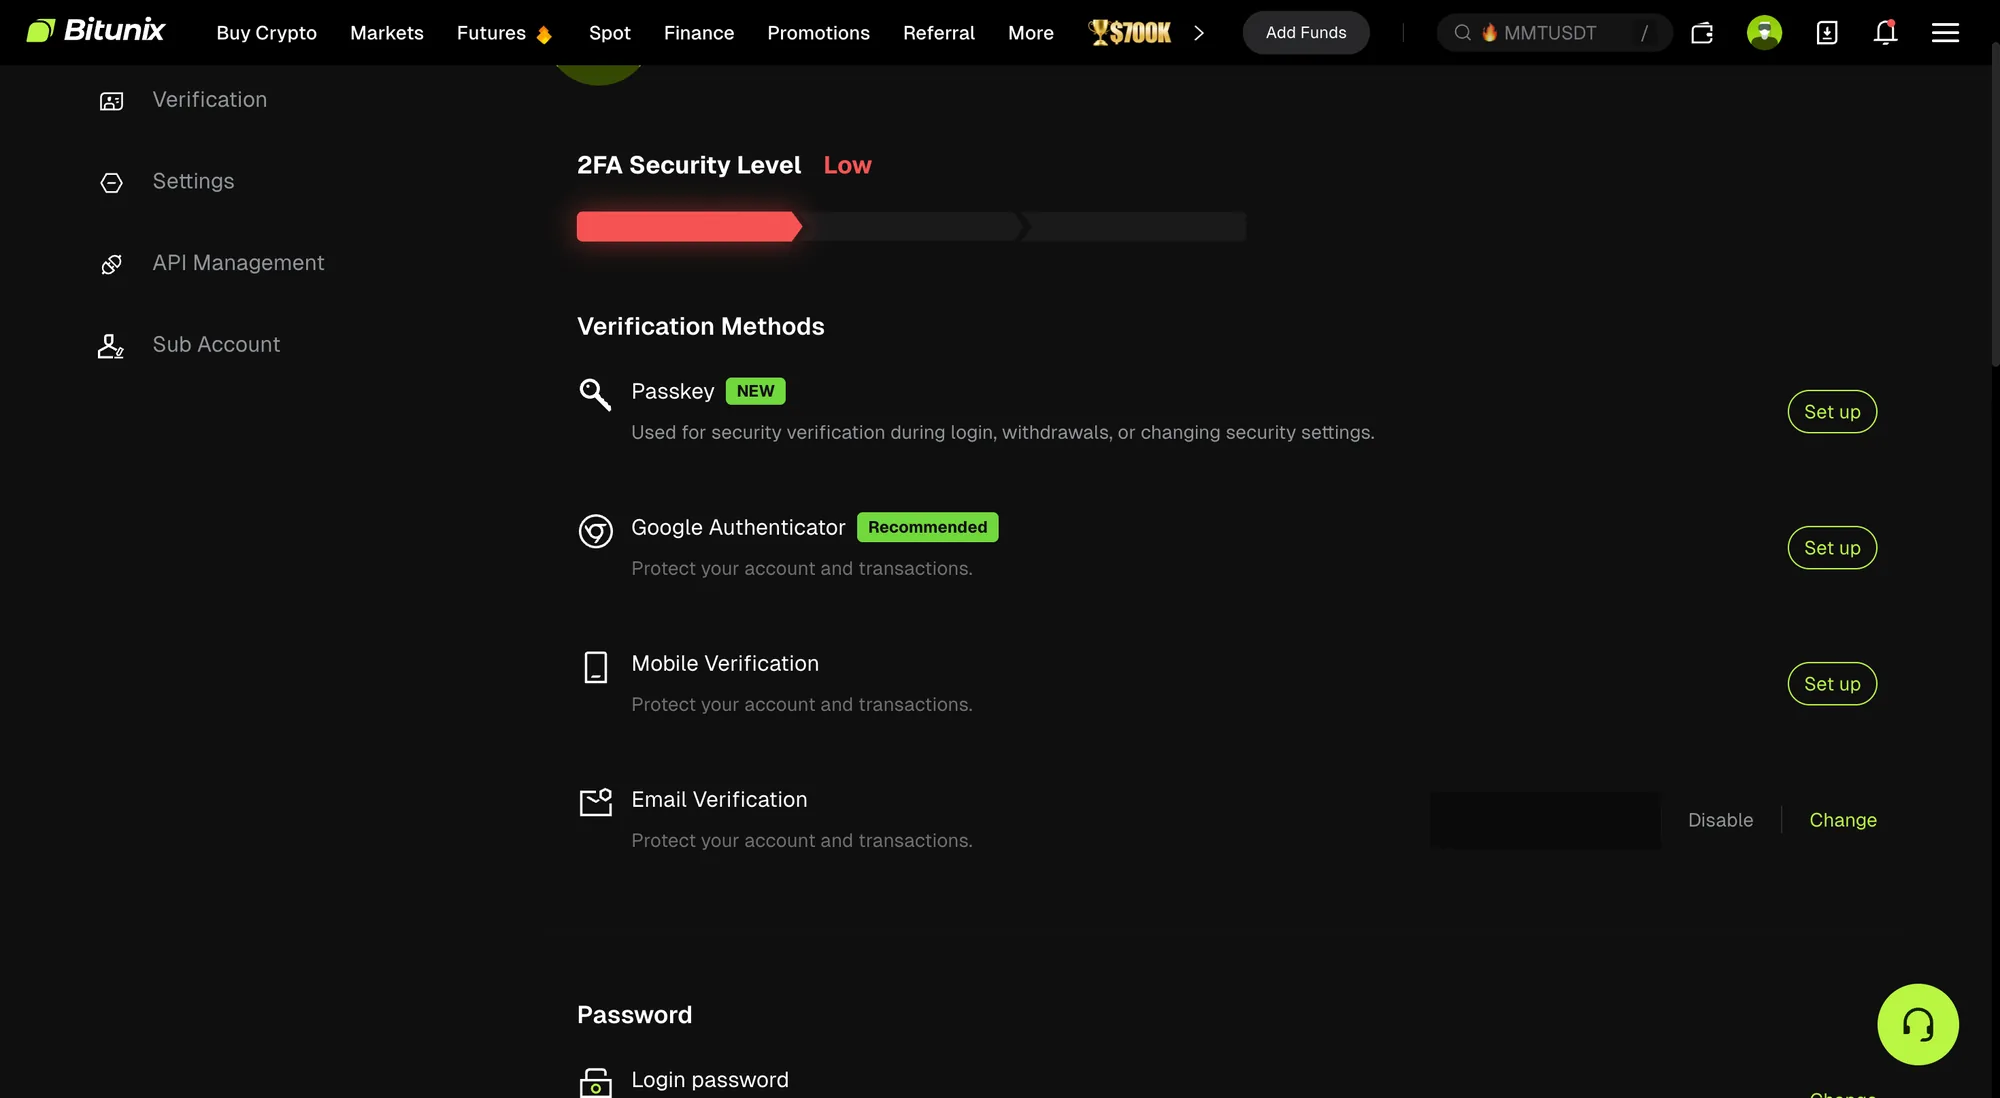Image resolution: width=2000 pixels, height=1098 pixels.
Task: Go to Sub Account in sidebar
Action: coord(216,345)
